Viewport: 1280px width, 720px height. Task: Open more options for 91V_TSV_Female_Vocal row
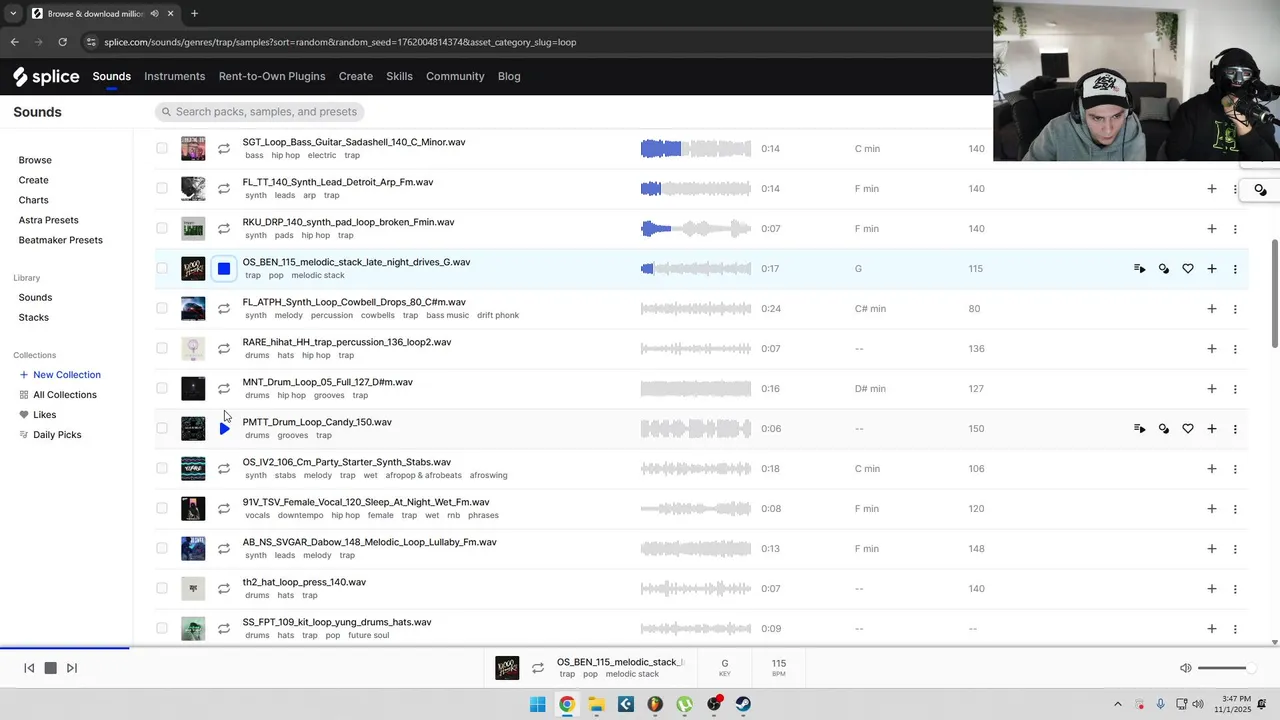point(1235,508)
